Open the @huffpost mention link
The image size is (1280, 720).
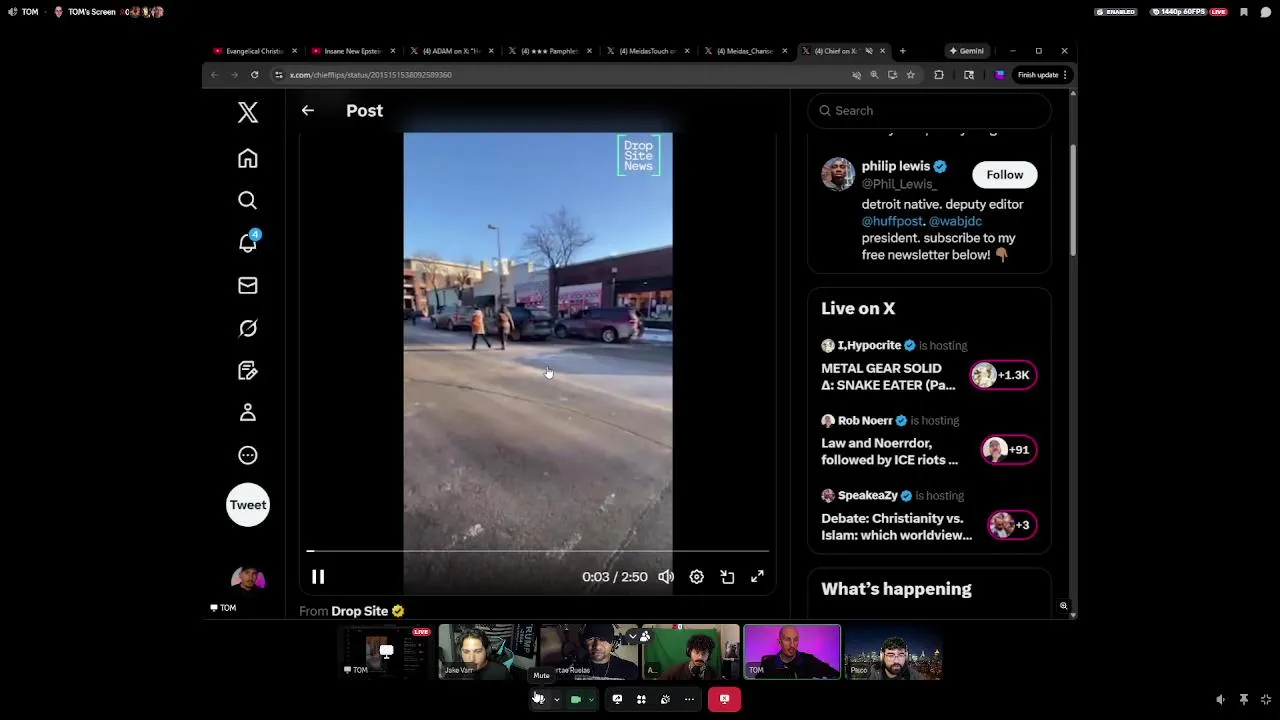(x=892, y=221)
